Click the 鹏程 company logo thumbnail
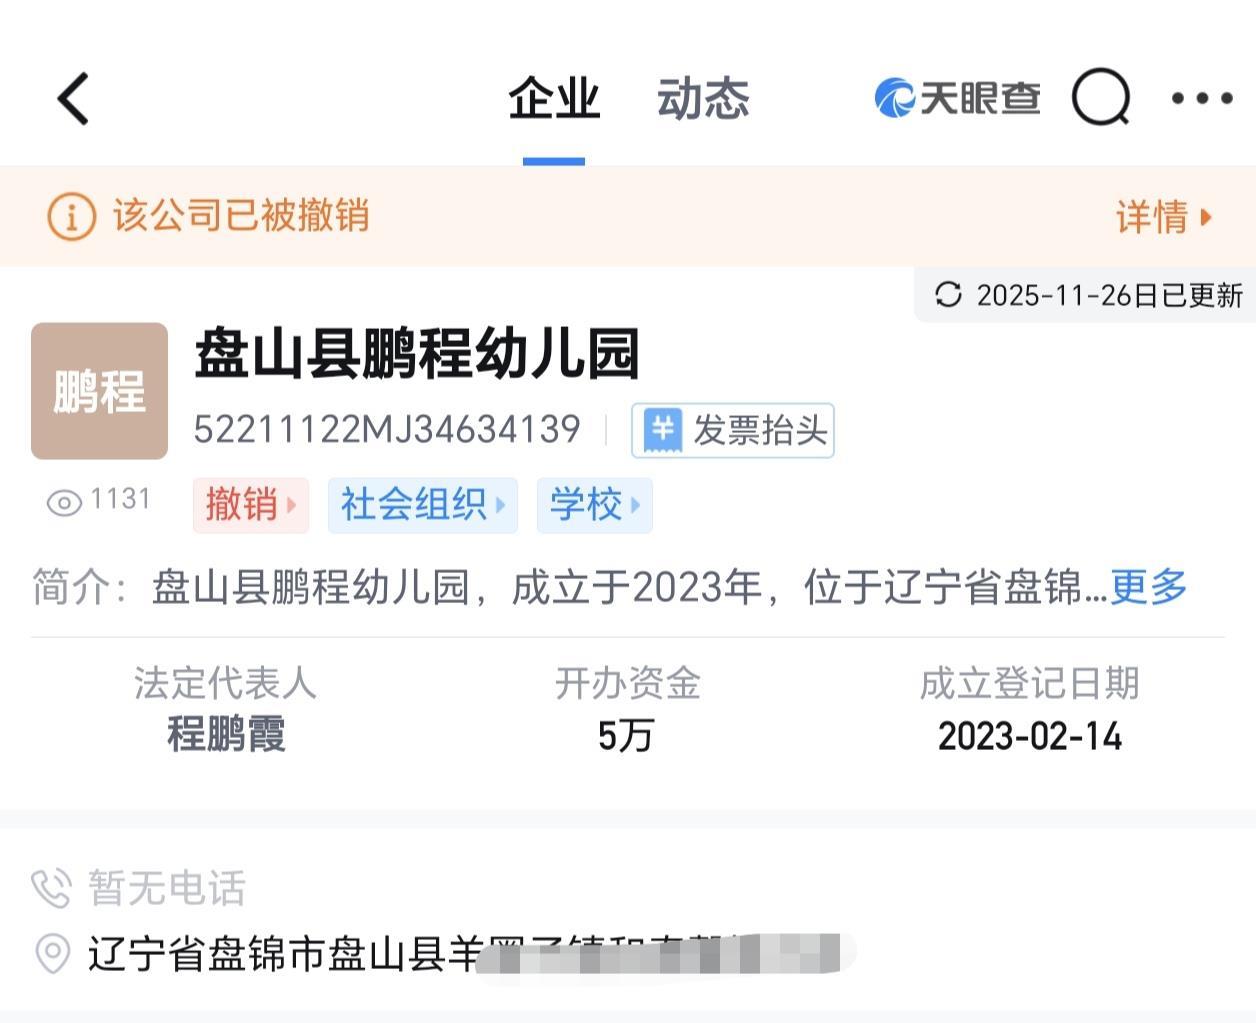 (x=99, y=390)
